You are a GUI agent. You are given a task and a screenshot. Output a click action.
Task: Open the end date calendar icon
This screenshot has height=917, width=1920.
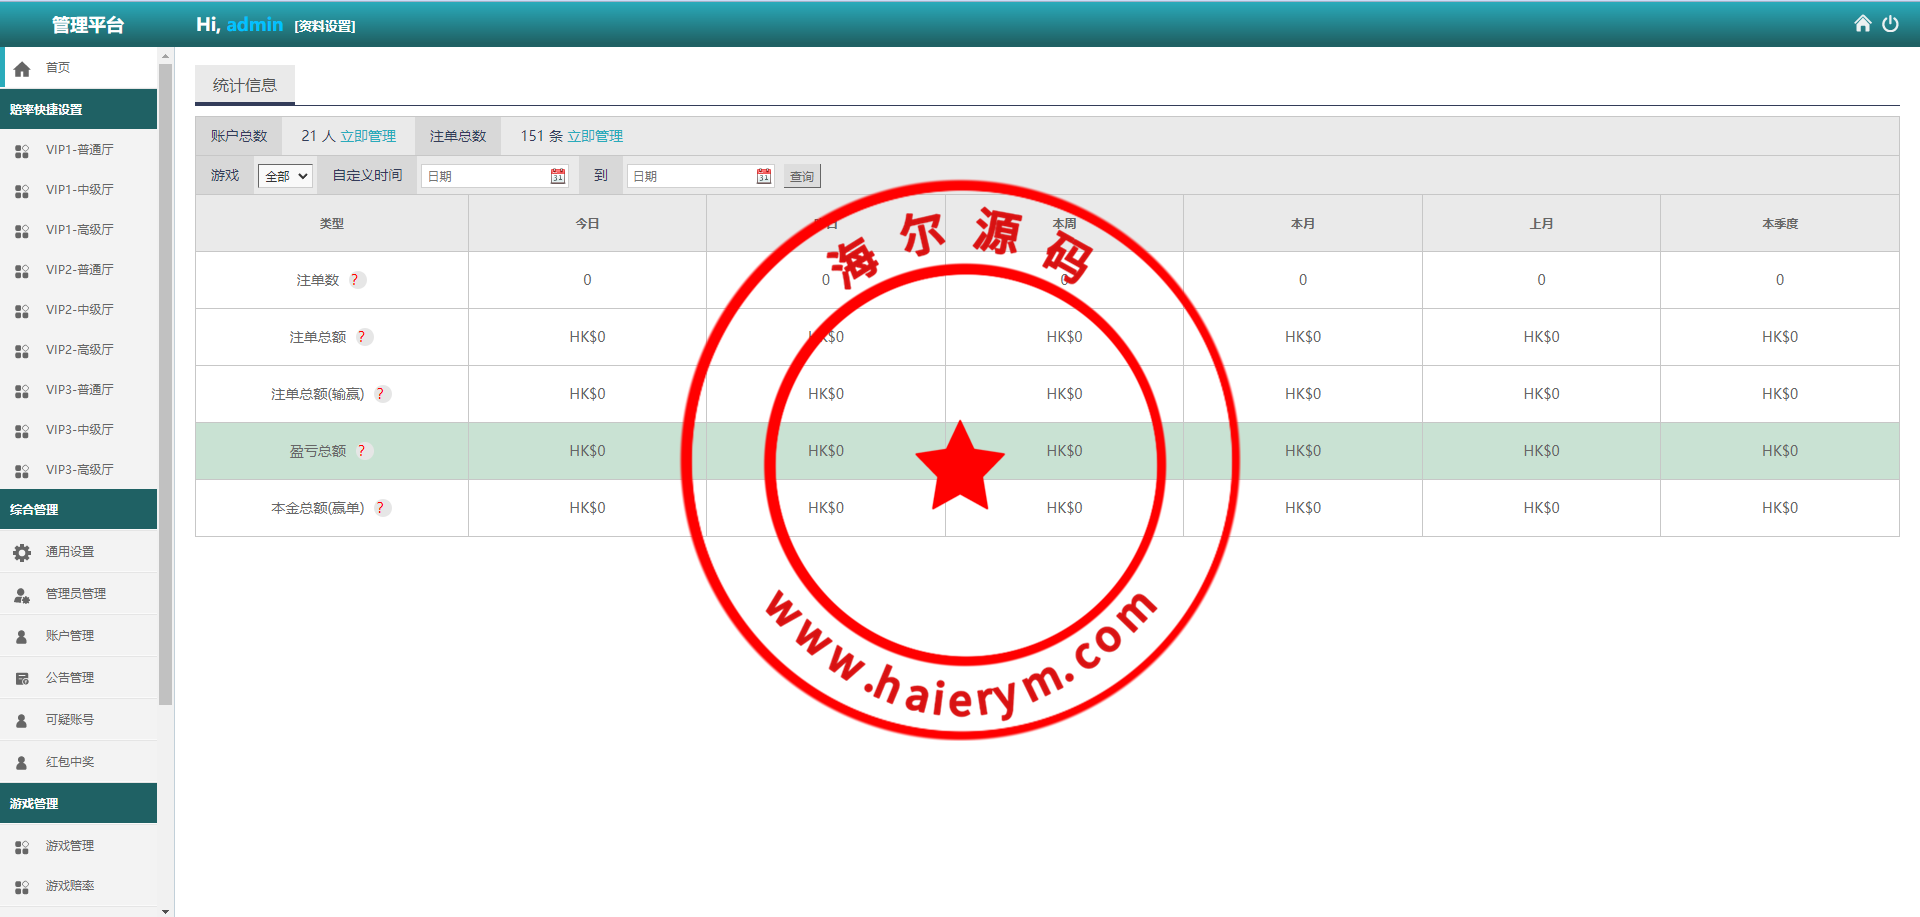tap(764, 176)
